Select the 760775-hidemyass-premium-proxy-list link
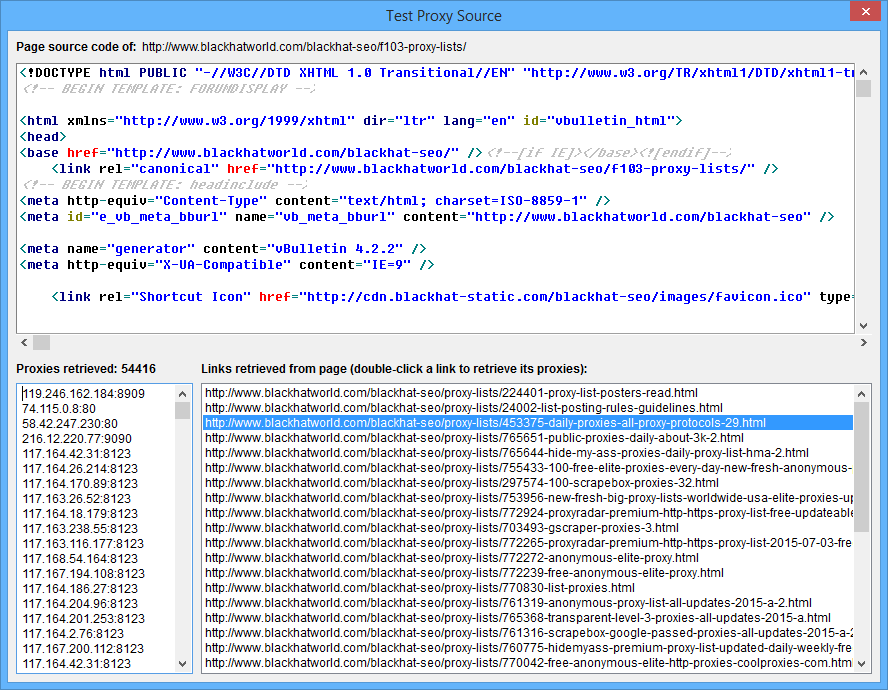Screen dimensions: 888x690 tap(528, 648)
